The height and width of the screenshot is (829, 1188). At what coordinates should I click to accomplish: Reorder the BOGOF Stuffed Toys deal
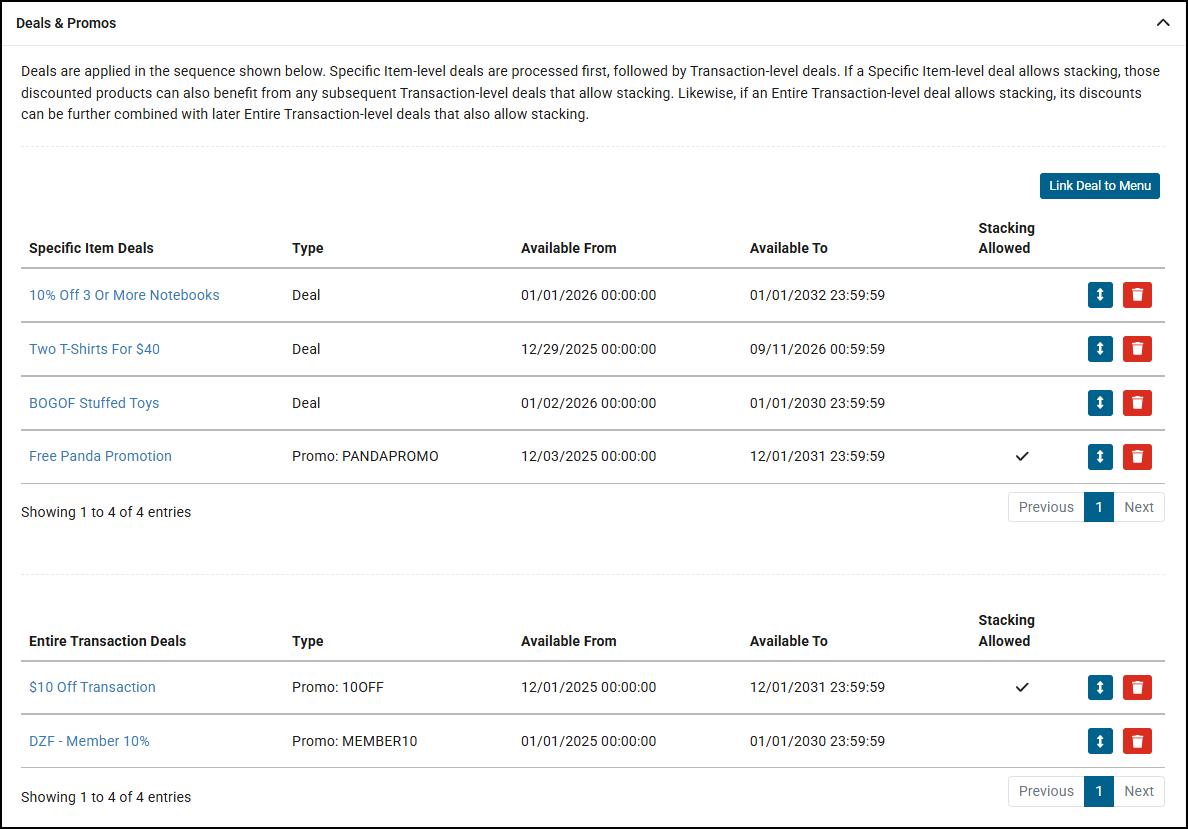point(1100,403)
